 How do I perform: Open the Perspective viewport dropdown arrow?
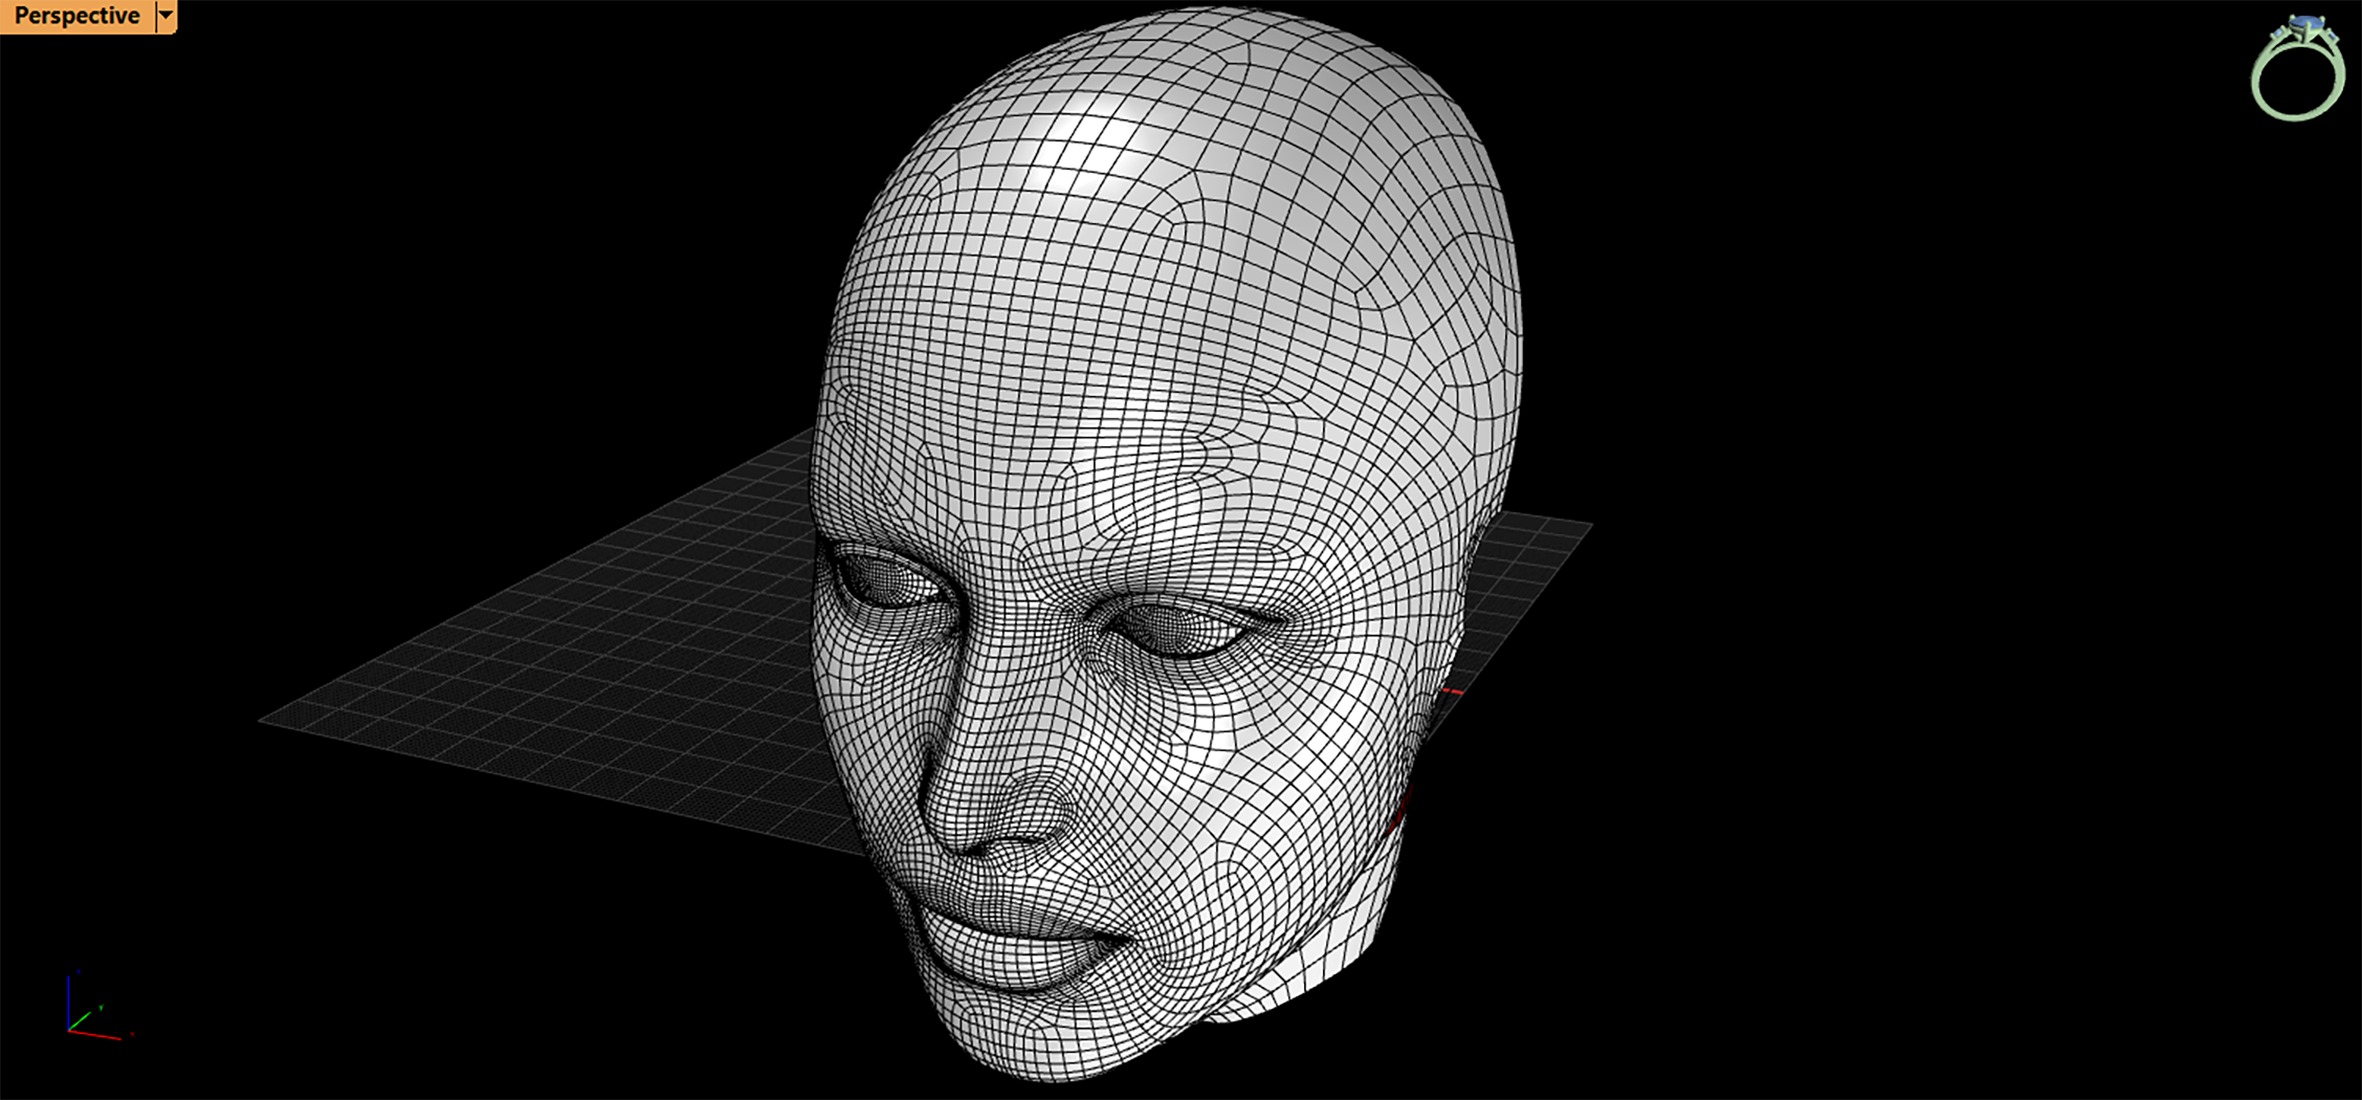167,16
